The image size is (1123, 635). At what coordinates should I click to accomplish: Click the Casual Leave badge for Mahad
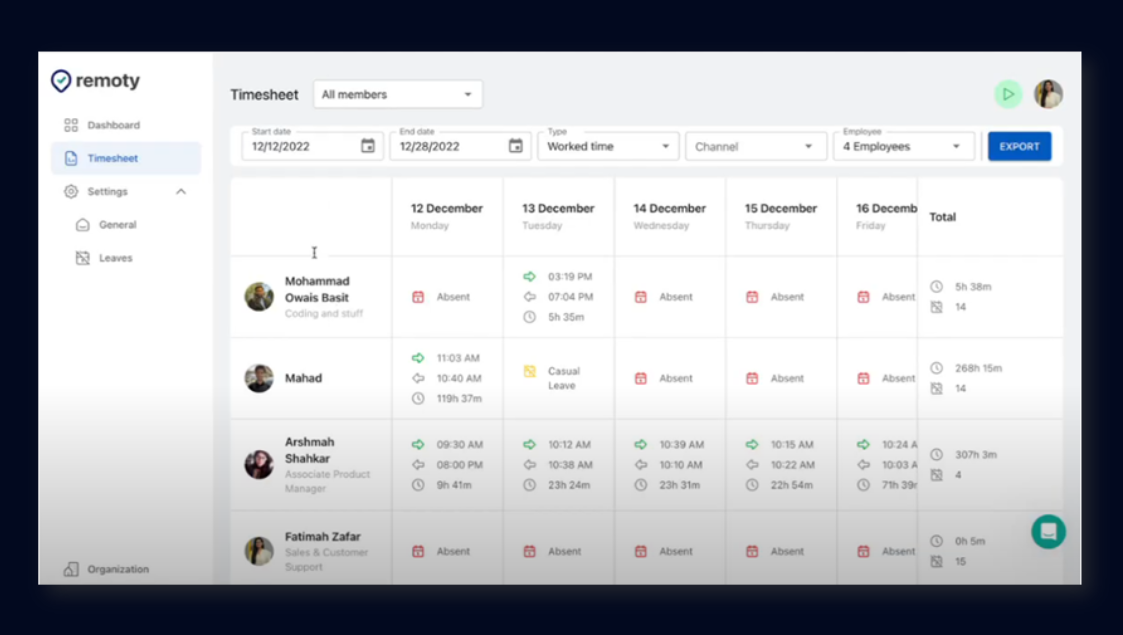(558, 378)
